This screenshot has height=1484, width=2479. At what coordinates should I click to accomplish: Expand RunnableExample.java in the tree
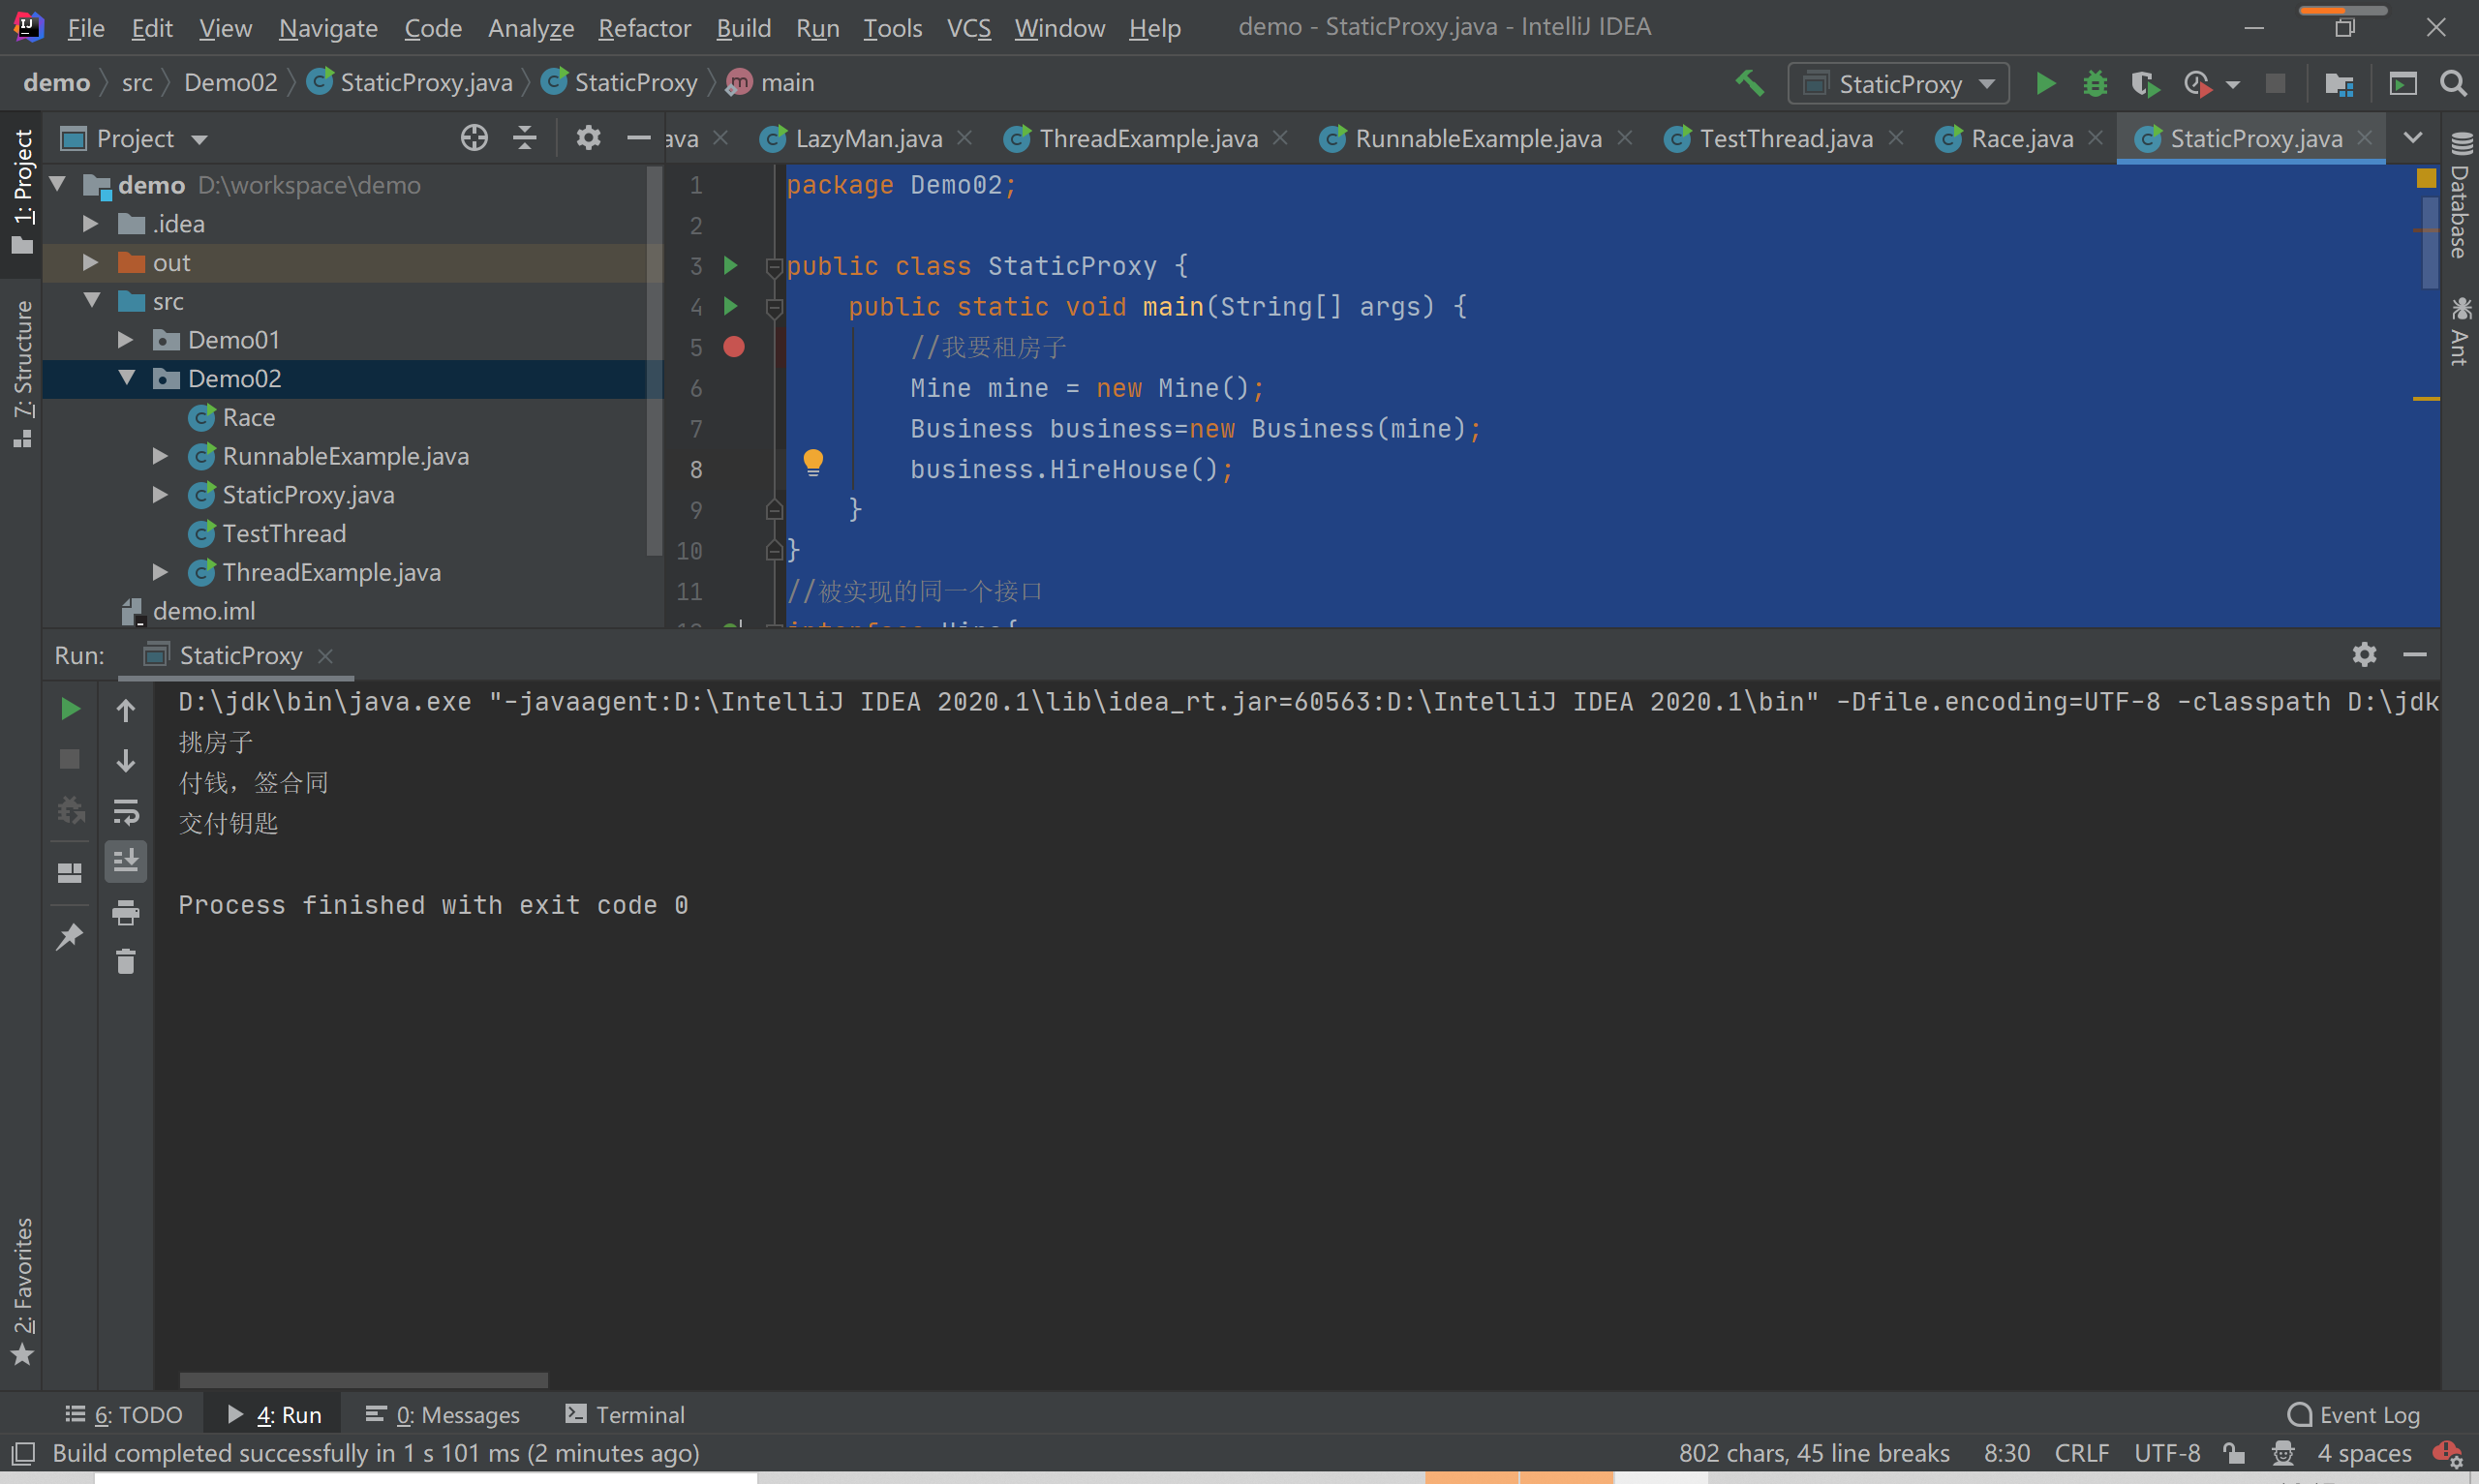pyautogui.click(x=160, y=456)
